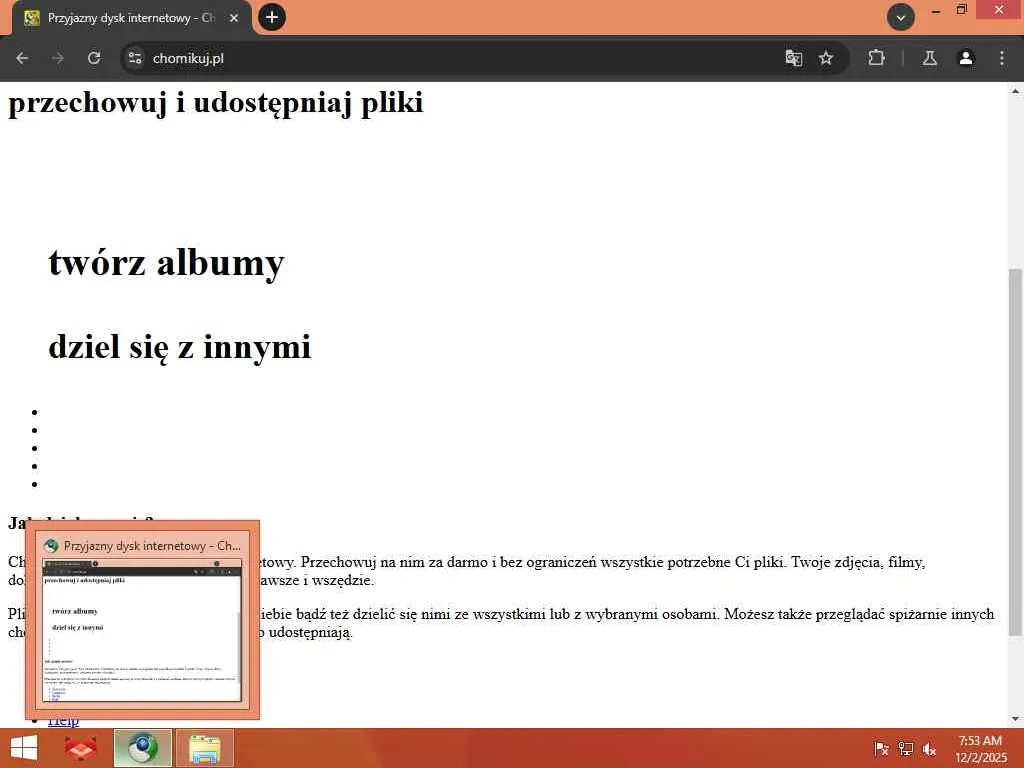Screen dimensions: 1024x768
Task: Bookmark this page with the star icon
Action: click(826, 58)
